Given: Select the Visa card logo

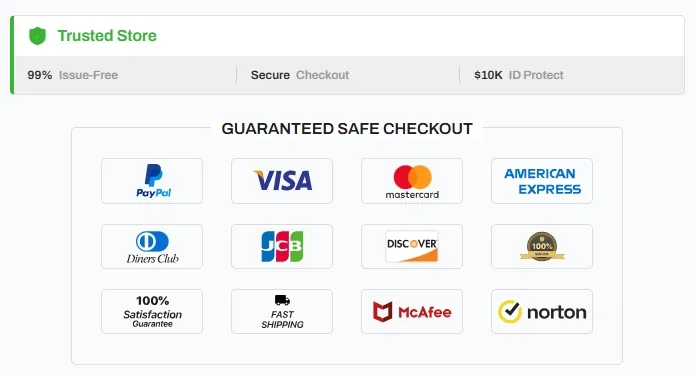Looking at the screenshot, I should pyautogui.click(x=282, y=181).
